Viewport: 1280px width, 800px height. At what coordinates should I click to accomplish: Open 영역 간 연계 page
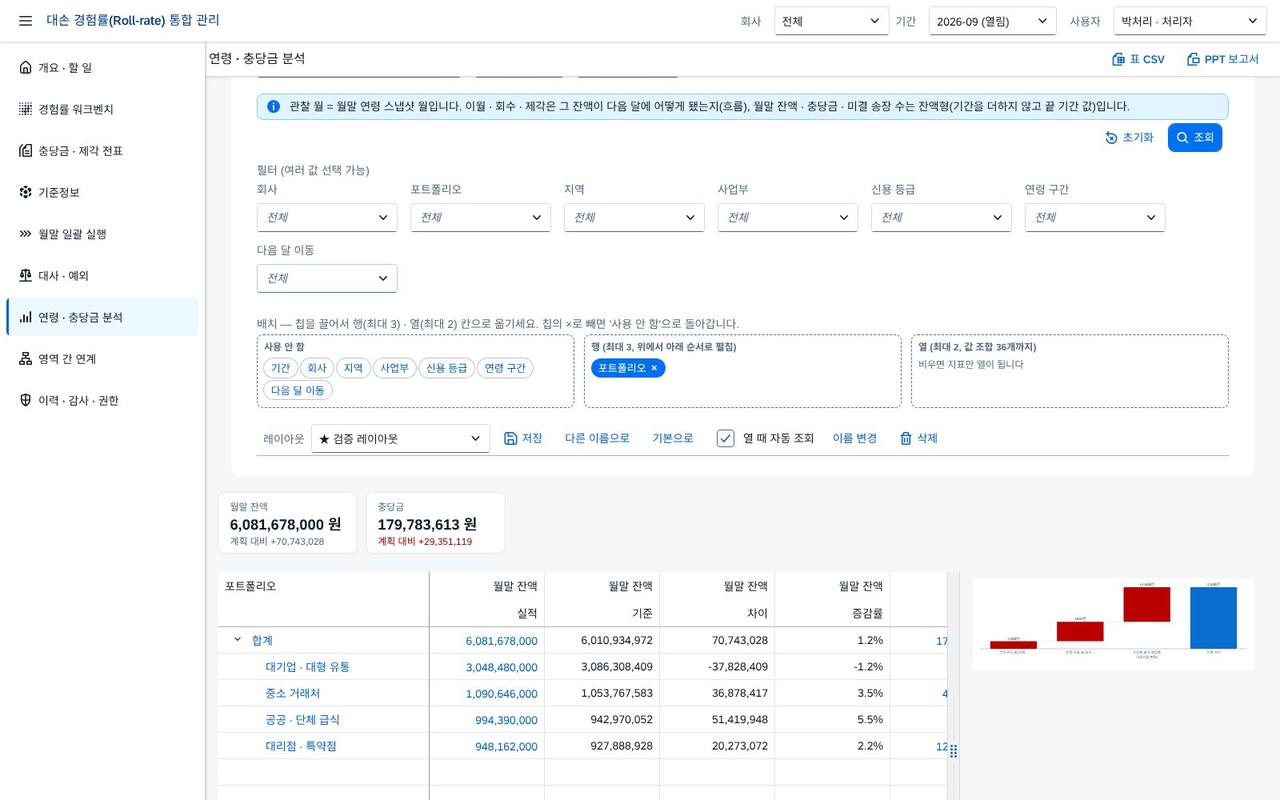[102, 359]
